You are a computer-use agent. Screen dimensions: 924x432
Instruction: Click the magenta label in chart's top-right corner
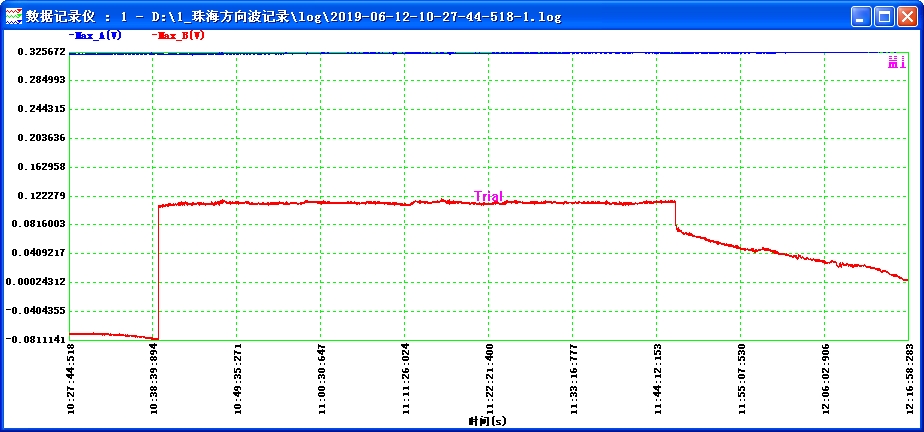point(895,63)
